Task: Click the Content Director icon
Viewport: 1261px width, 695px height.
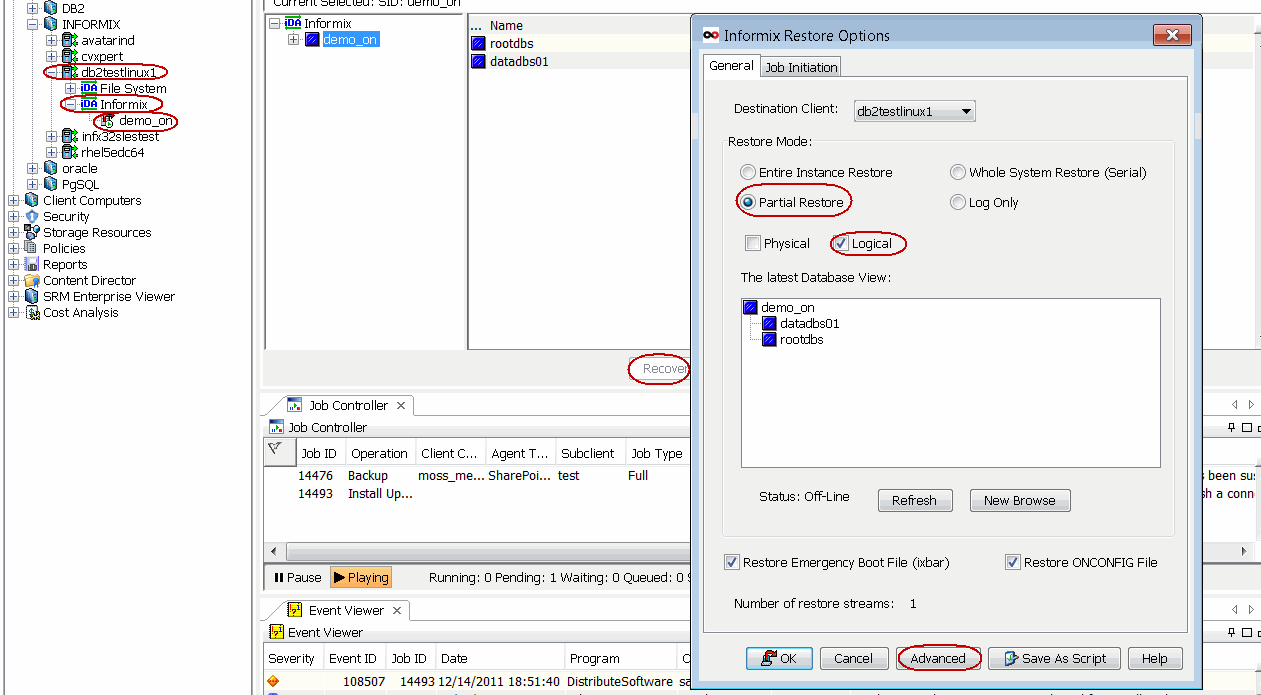Action: click(x=32, y=280)
